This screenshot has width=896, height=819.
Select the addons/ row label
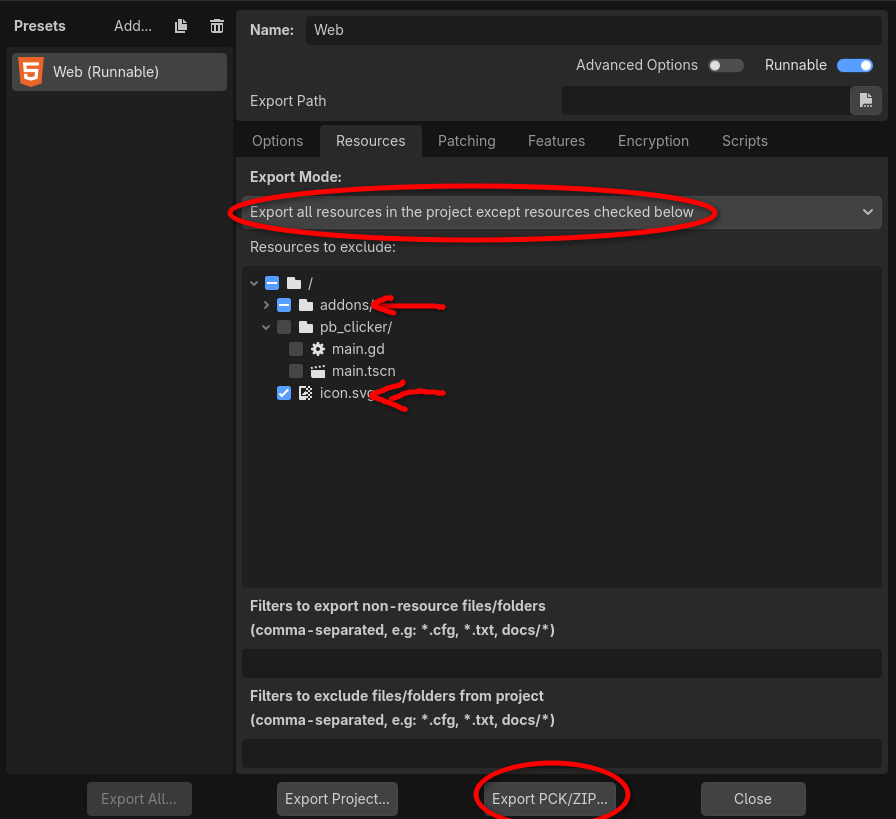(x=346, y=305)
